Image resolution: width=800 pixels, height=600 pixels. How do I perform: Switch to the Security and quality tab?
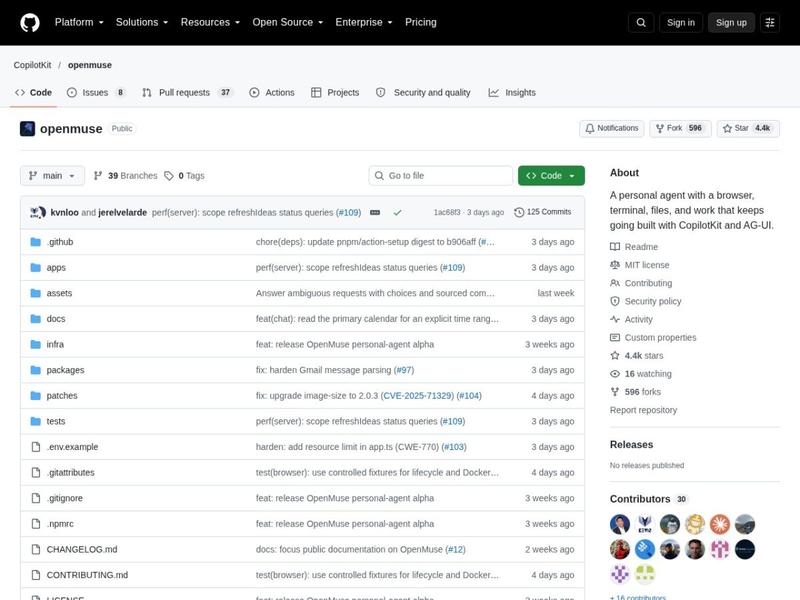point(423,92)
